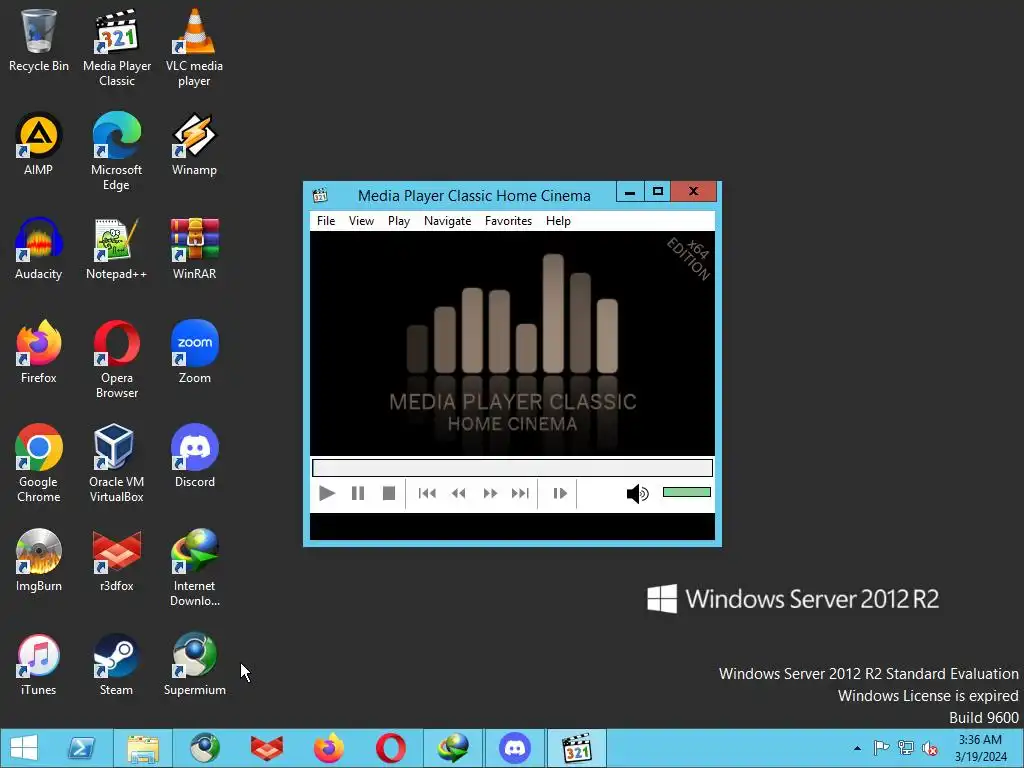Select the Zoom desktop icon
The image size is (1024, 768).
pyautogui.click(x=195, y=352)
